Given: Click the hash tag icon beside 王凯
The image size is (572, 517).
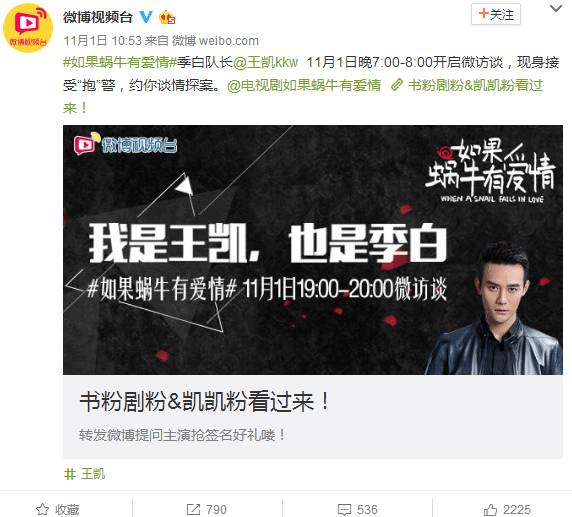Looking at the screenshot, I should coord(70,474).
